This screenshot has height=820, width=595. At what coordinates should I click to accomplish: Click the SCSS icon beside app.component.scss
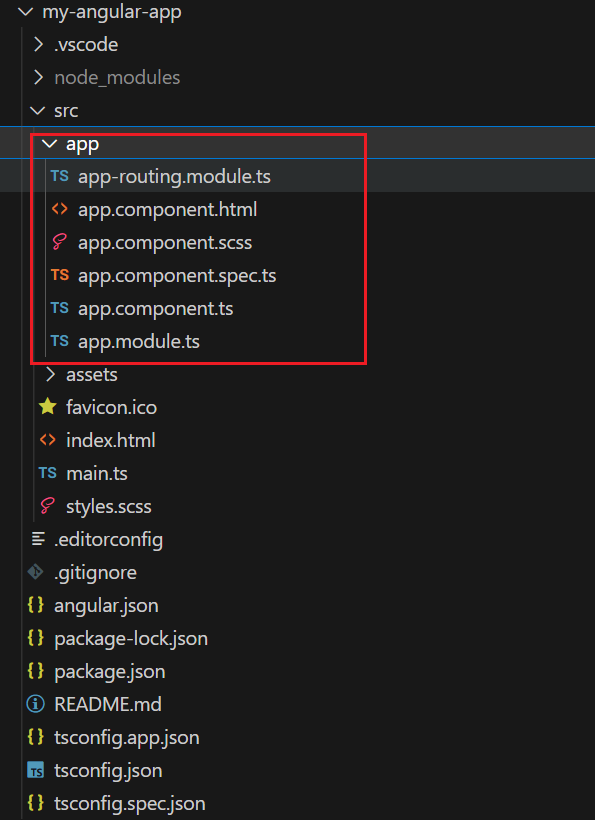(58, 242)
